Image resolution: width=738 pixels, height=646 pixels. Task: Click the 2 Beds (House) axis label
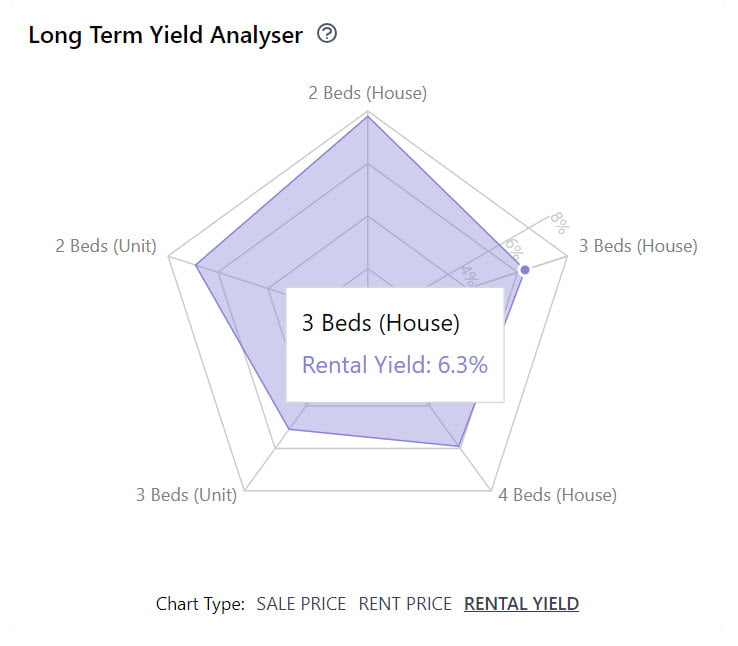(x=368, y=93)
